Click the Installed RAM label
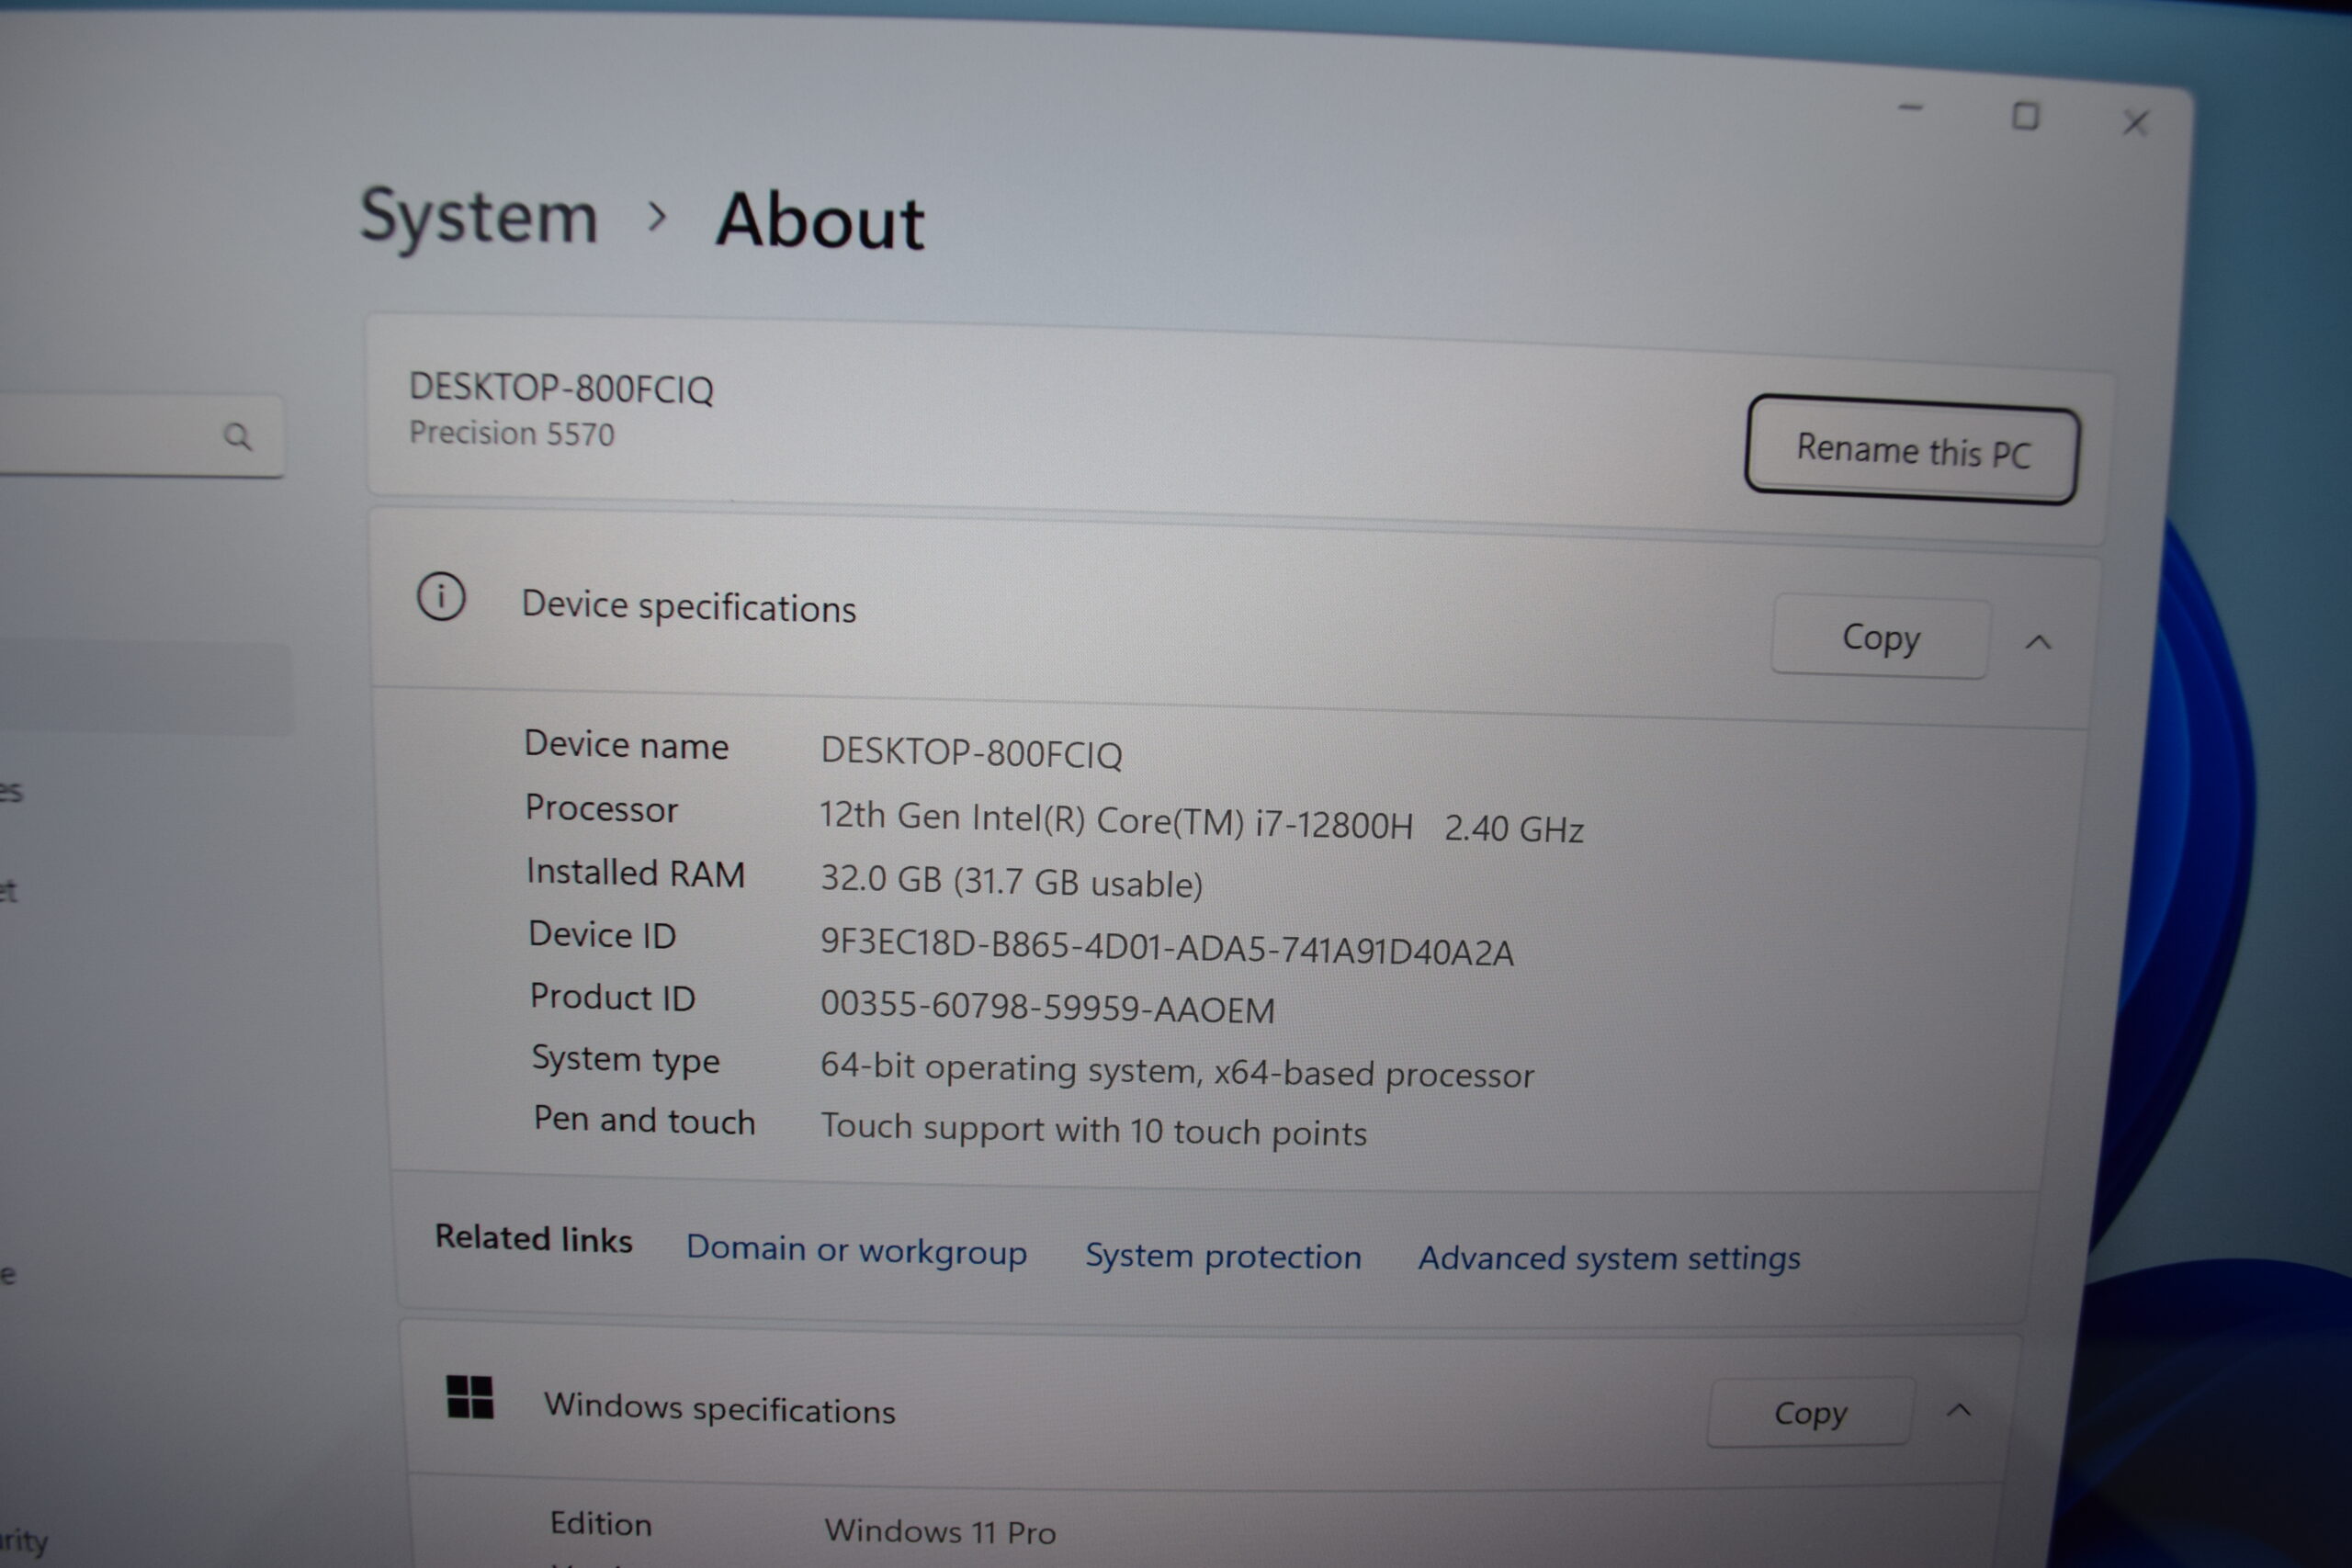 636,872
